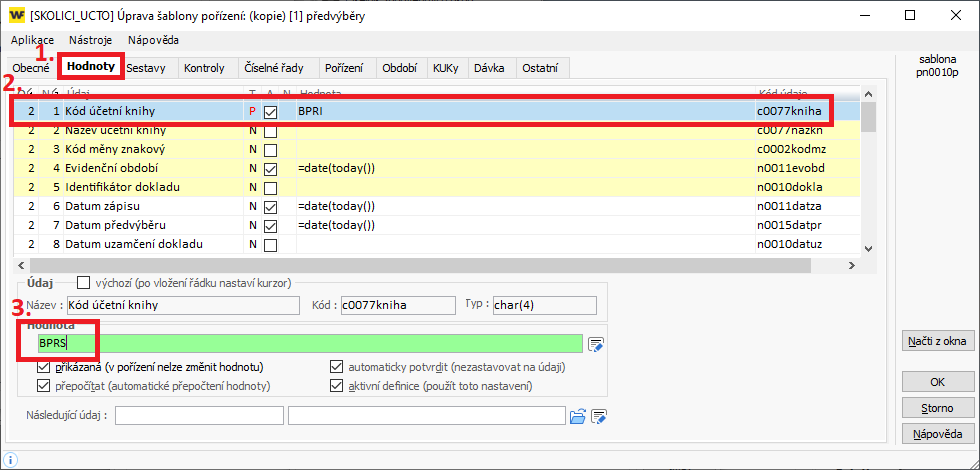Switch to the Hodnoty tab
980x470 pixels.
tap(91, 67)
